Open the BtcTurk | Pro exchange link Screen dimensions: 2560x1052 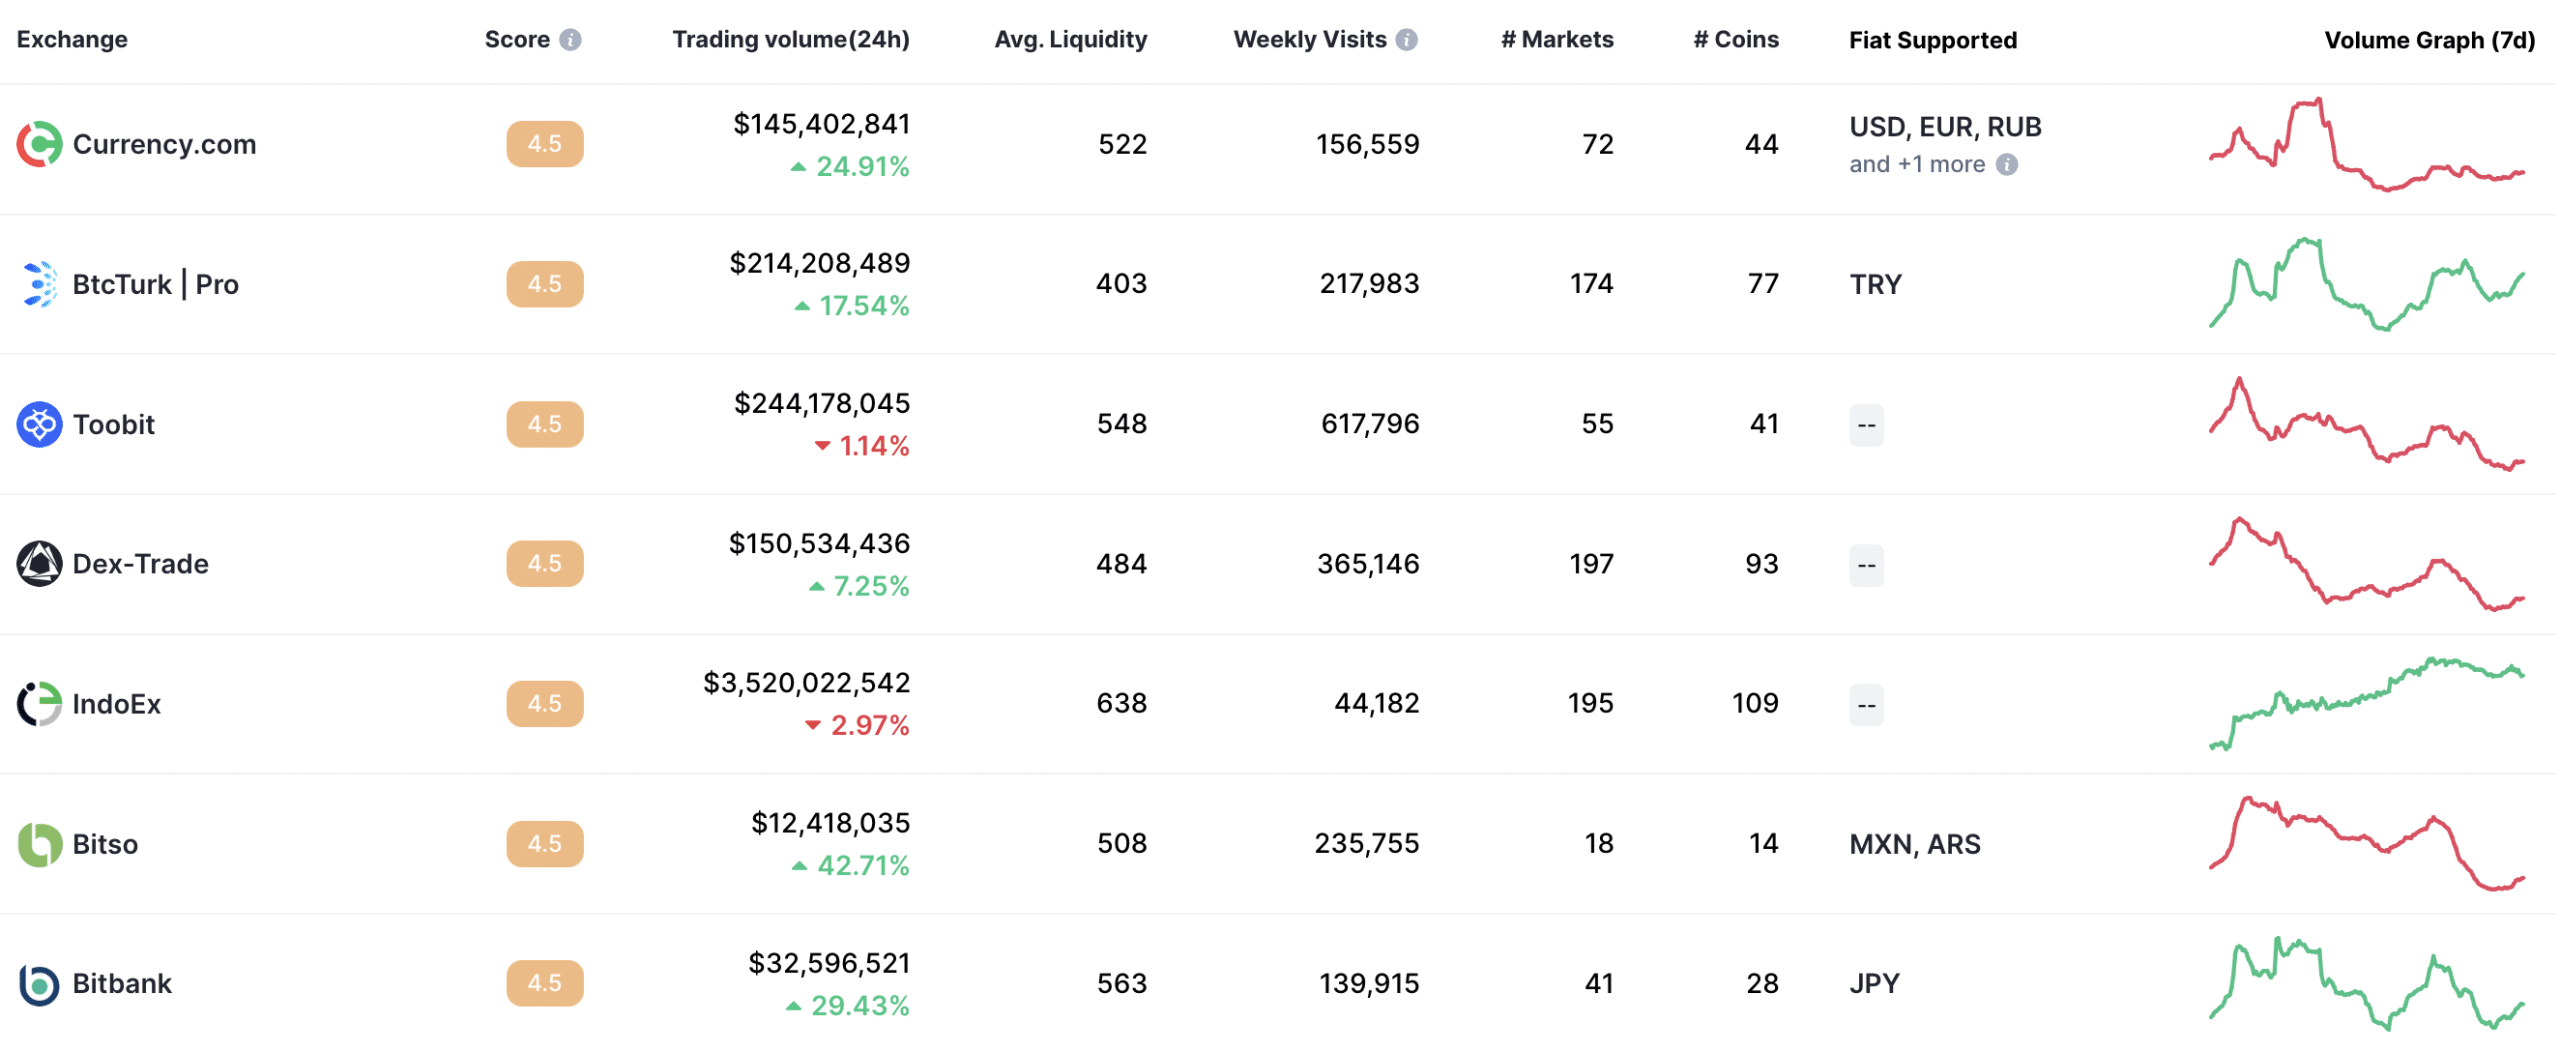(155, 284)
